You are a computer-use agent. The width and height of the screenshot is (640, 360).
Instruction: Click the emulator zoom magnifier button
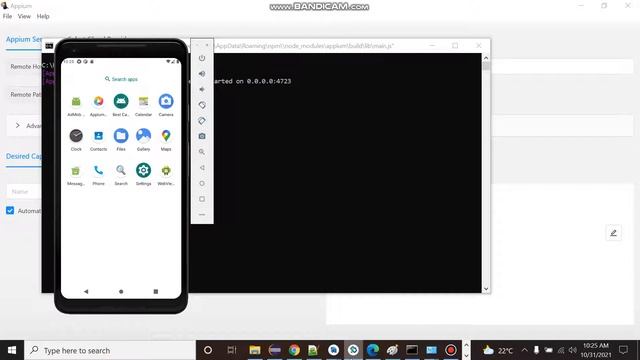coord(202,152)
